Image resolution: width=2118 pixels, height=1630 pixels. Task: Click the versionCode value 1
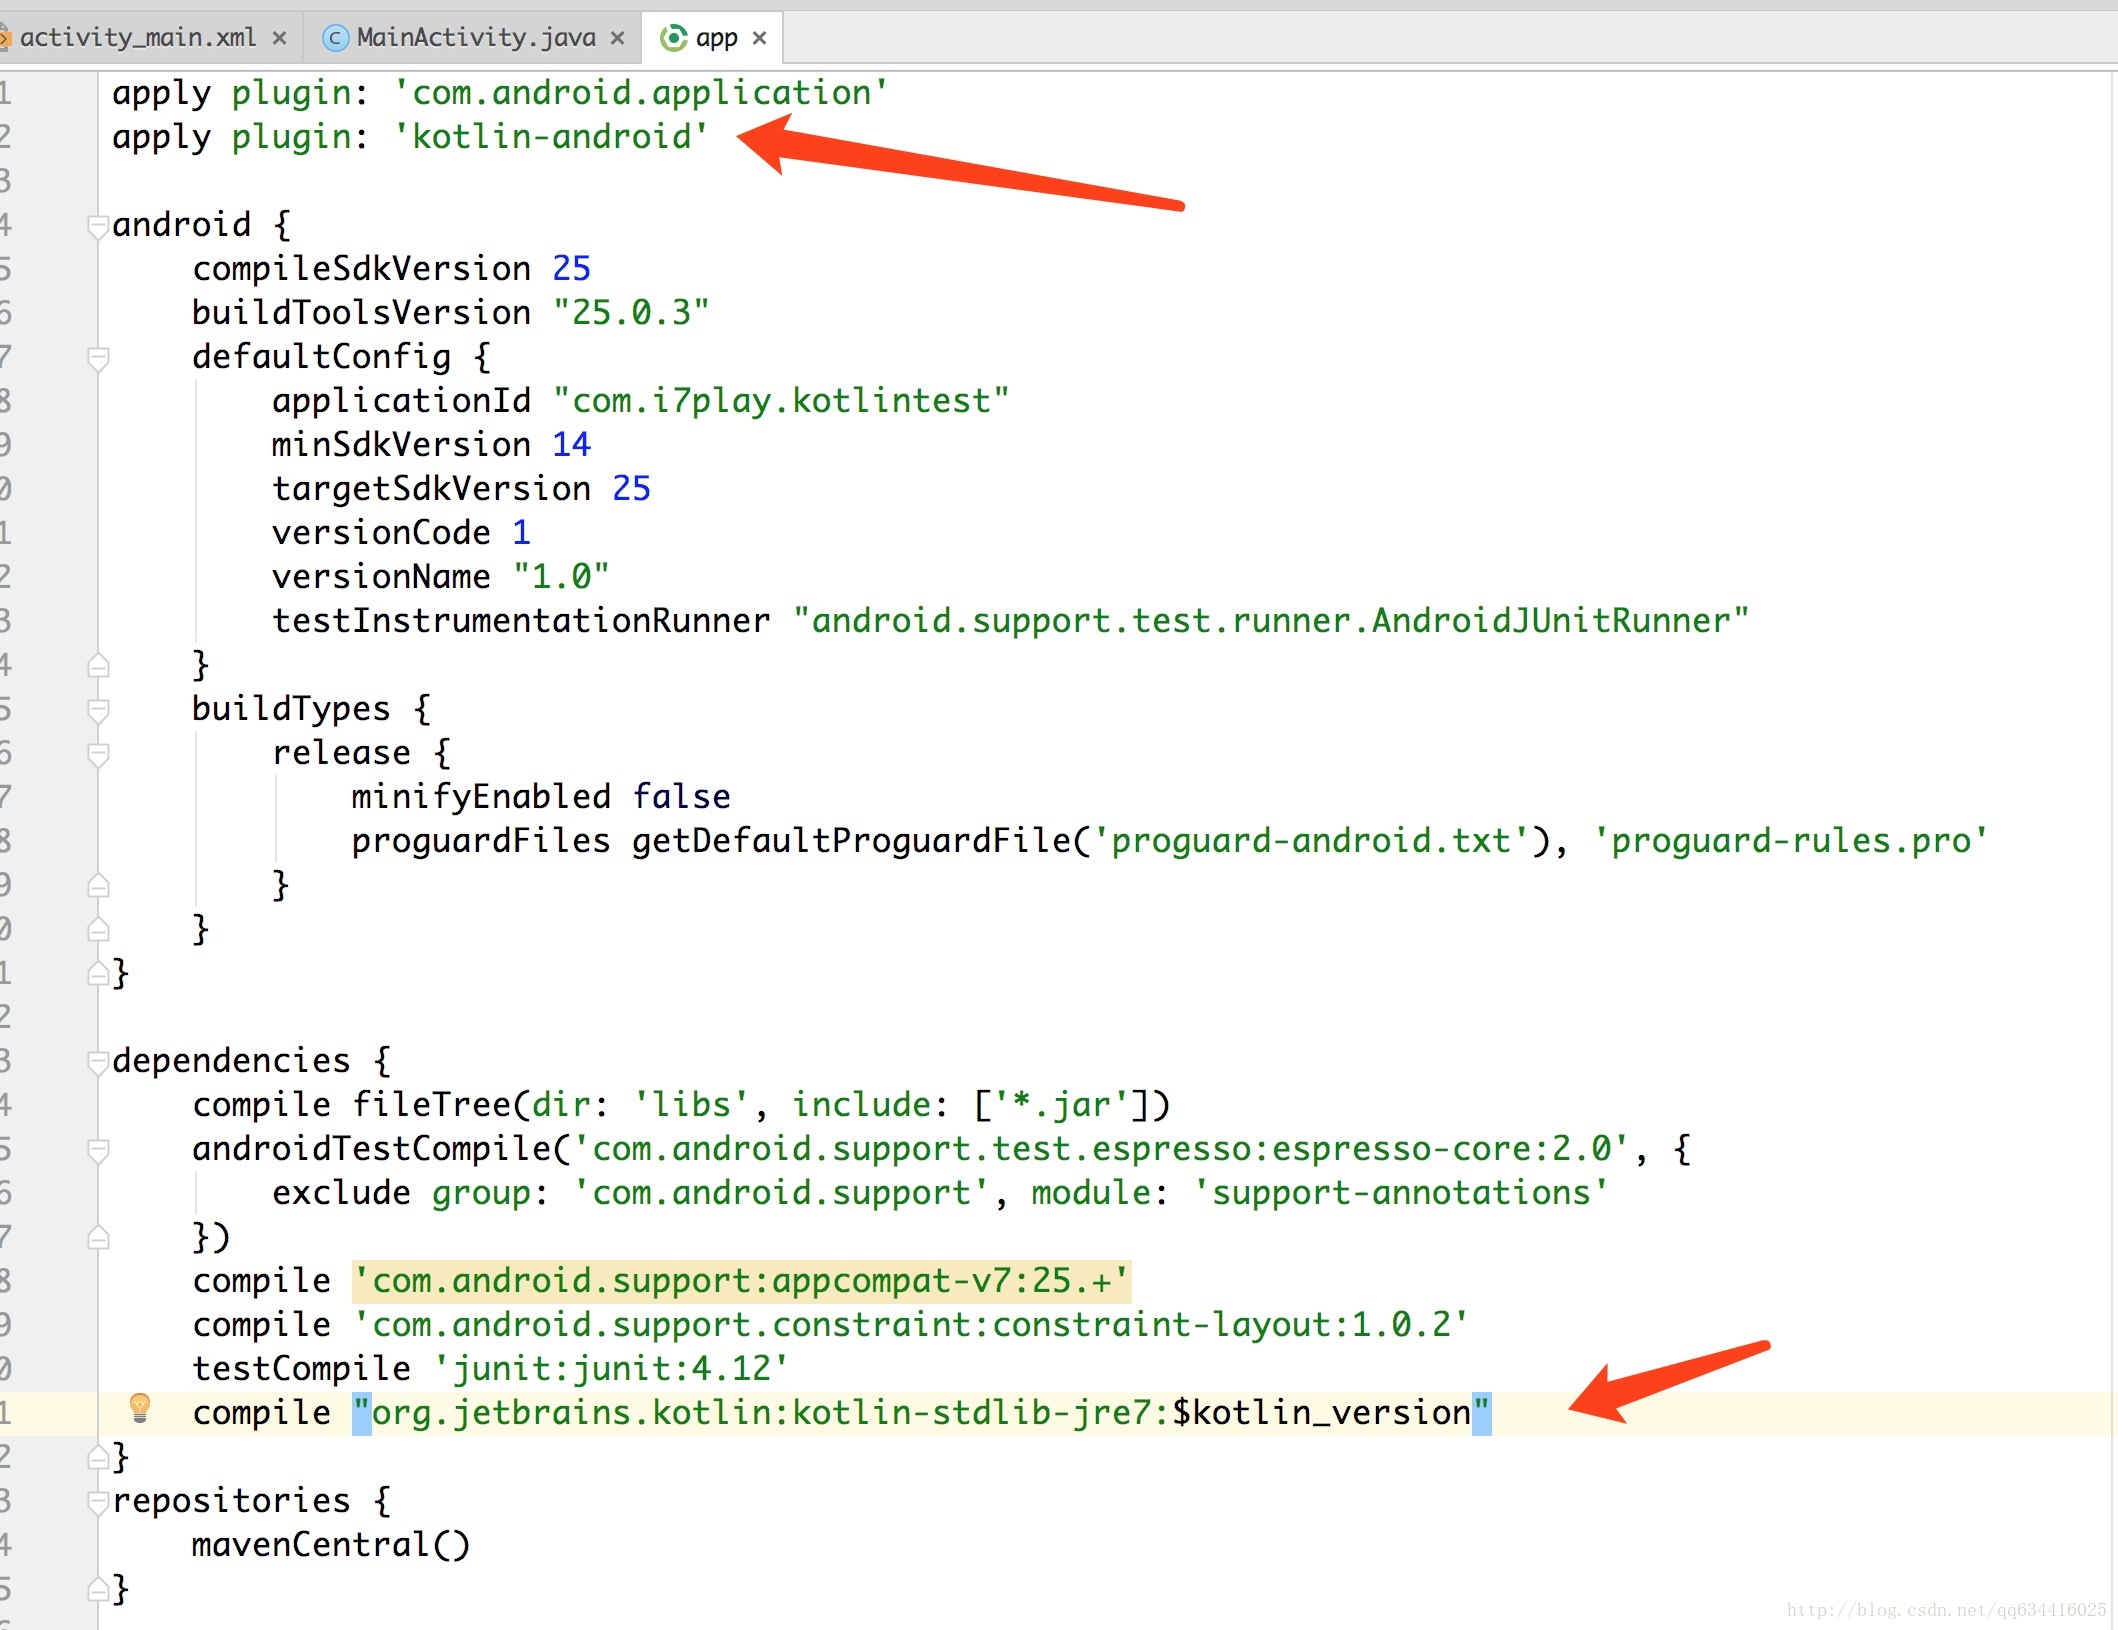pos(521,533)
